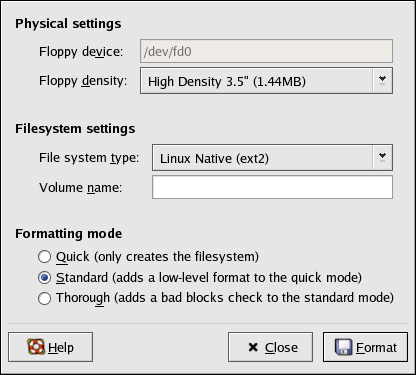
Task: Click the floppy disk icon on Format
Action: tap(343, 347)
